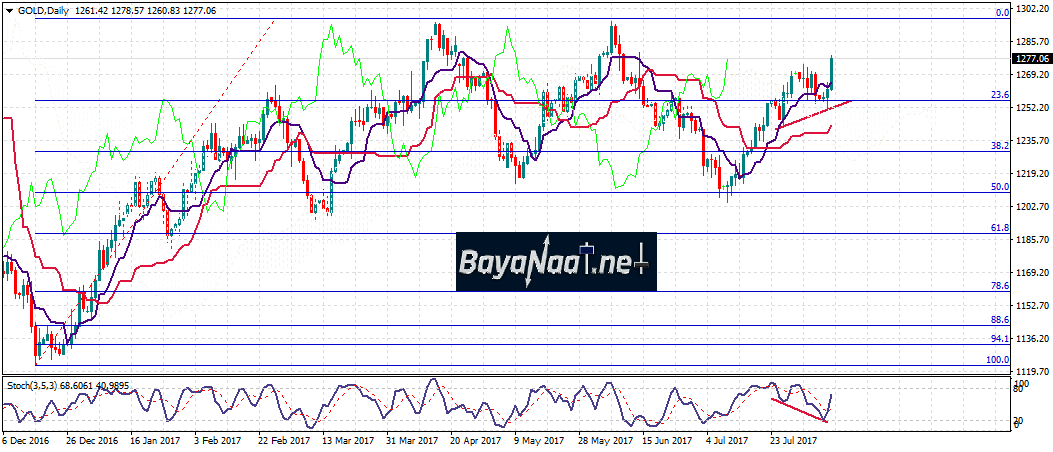Click the 38.2 Fibonacci level label

(997, 146)
